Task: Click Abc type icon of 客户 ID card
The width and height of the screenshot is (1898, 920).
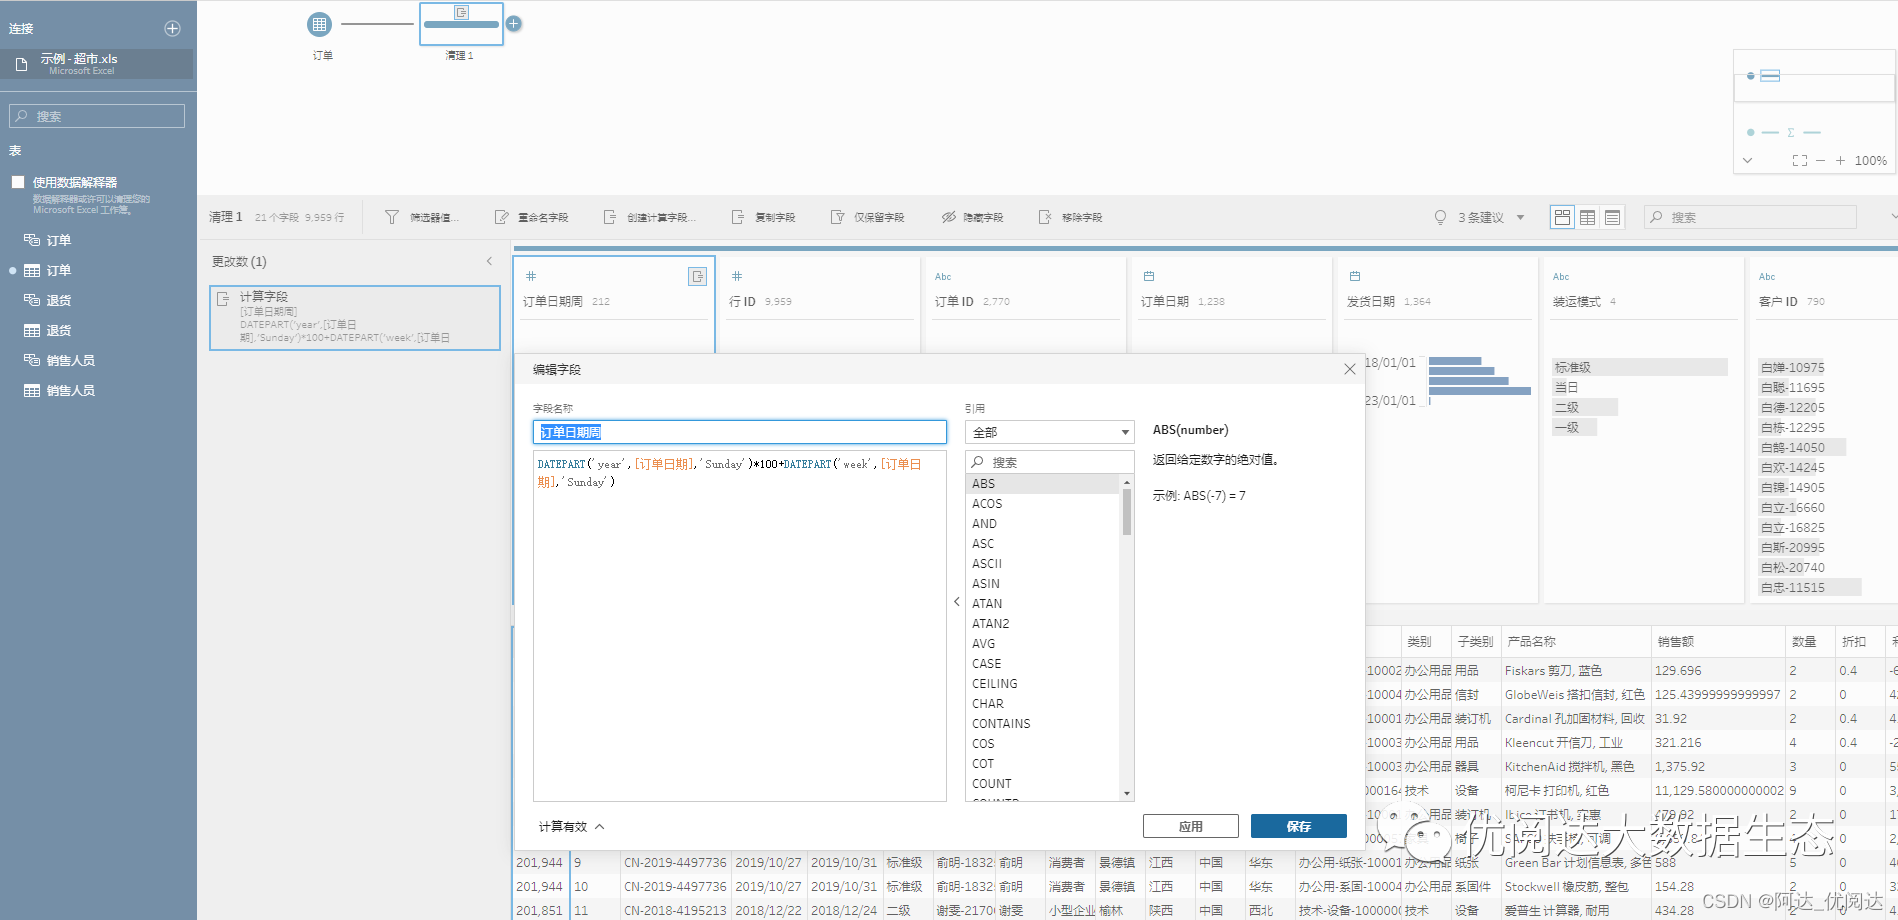Action: pyautogui.click(x=1767, y=277)
